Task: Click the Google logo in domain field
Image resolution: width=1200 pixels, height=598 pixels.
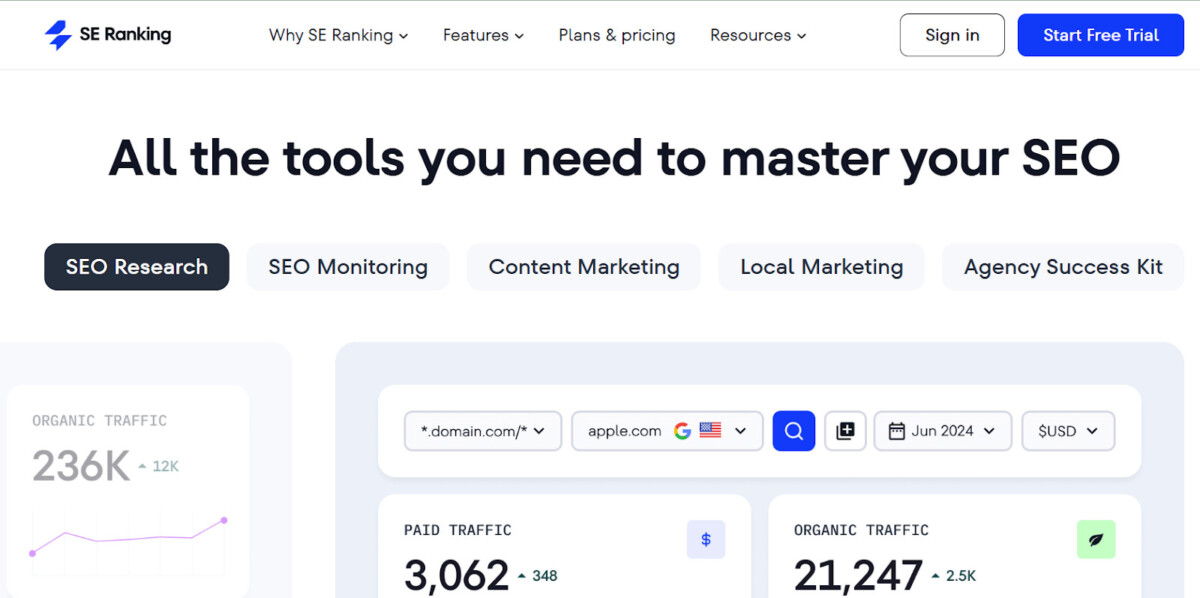Action: pyautogui.click(x=683, y=431)
